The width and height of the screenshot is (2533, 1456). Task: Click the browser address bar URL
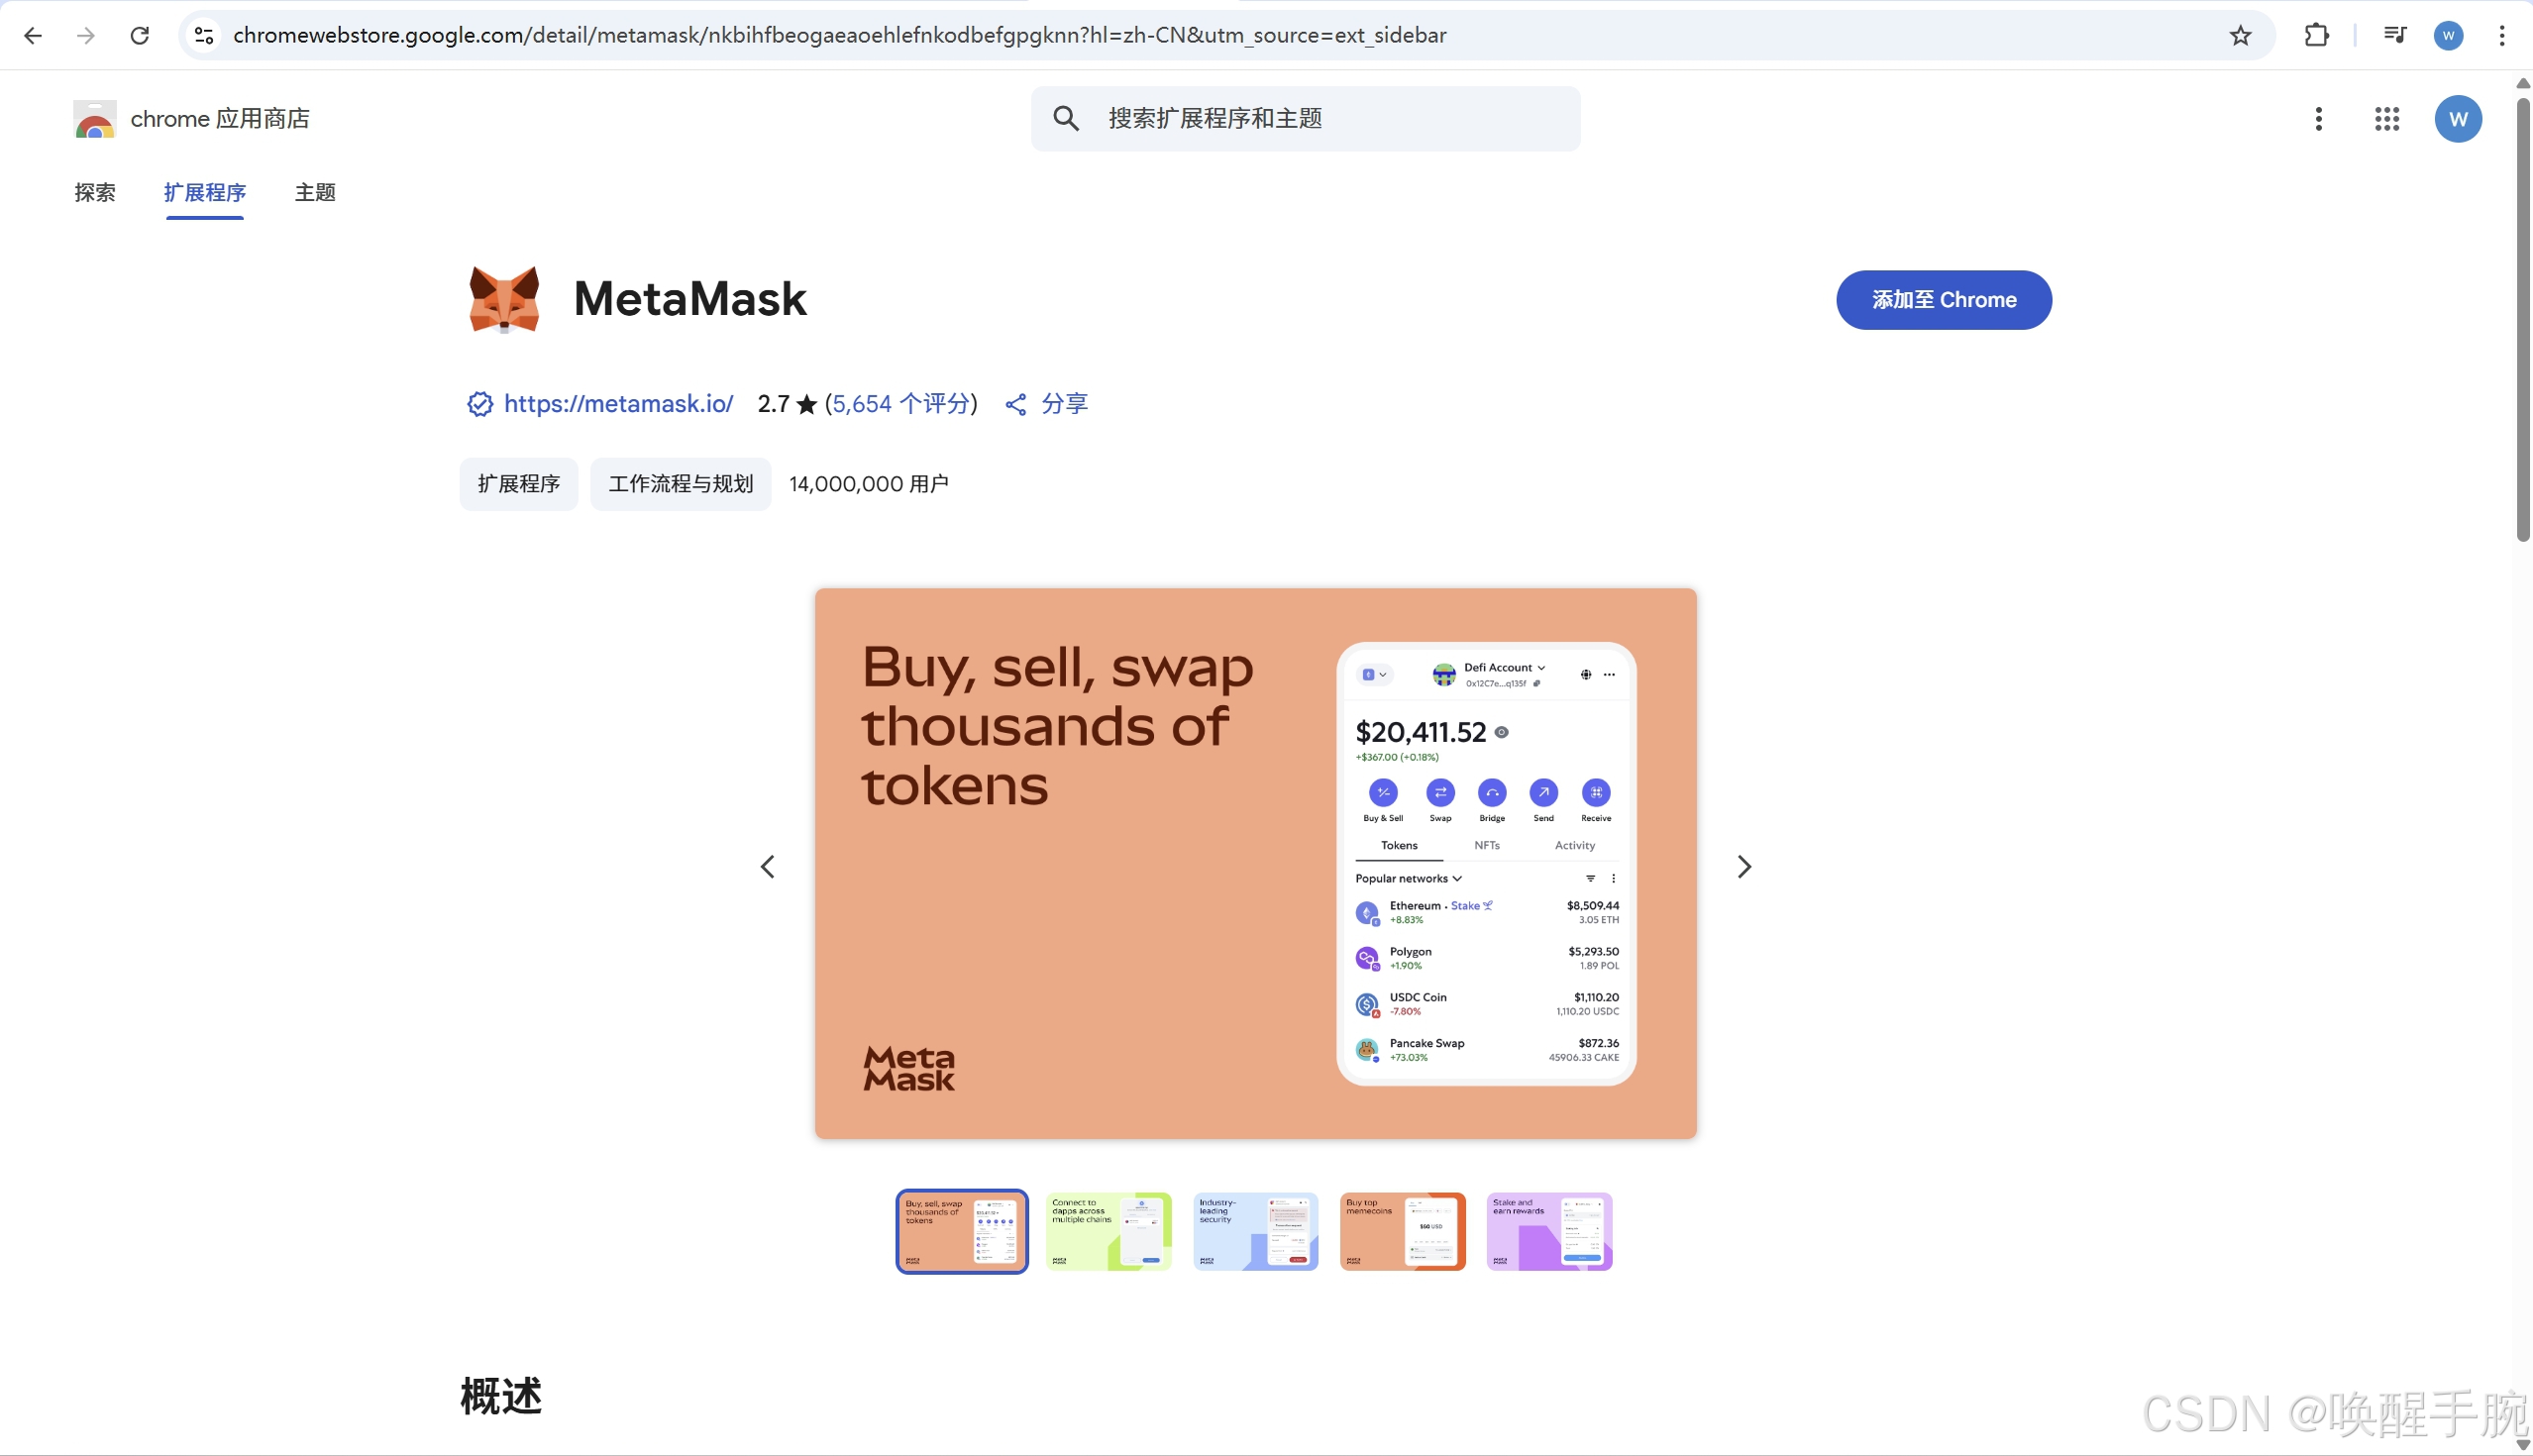[840, 35]
